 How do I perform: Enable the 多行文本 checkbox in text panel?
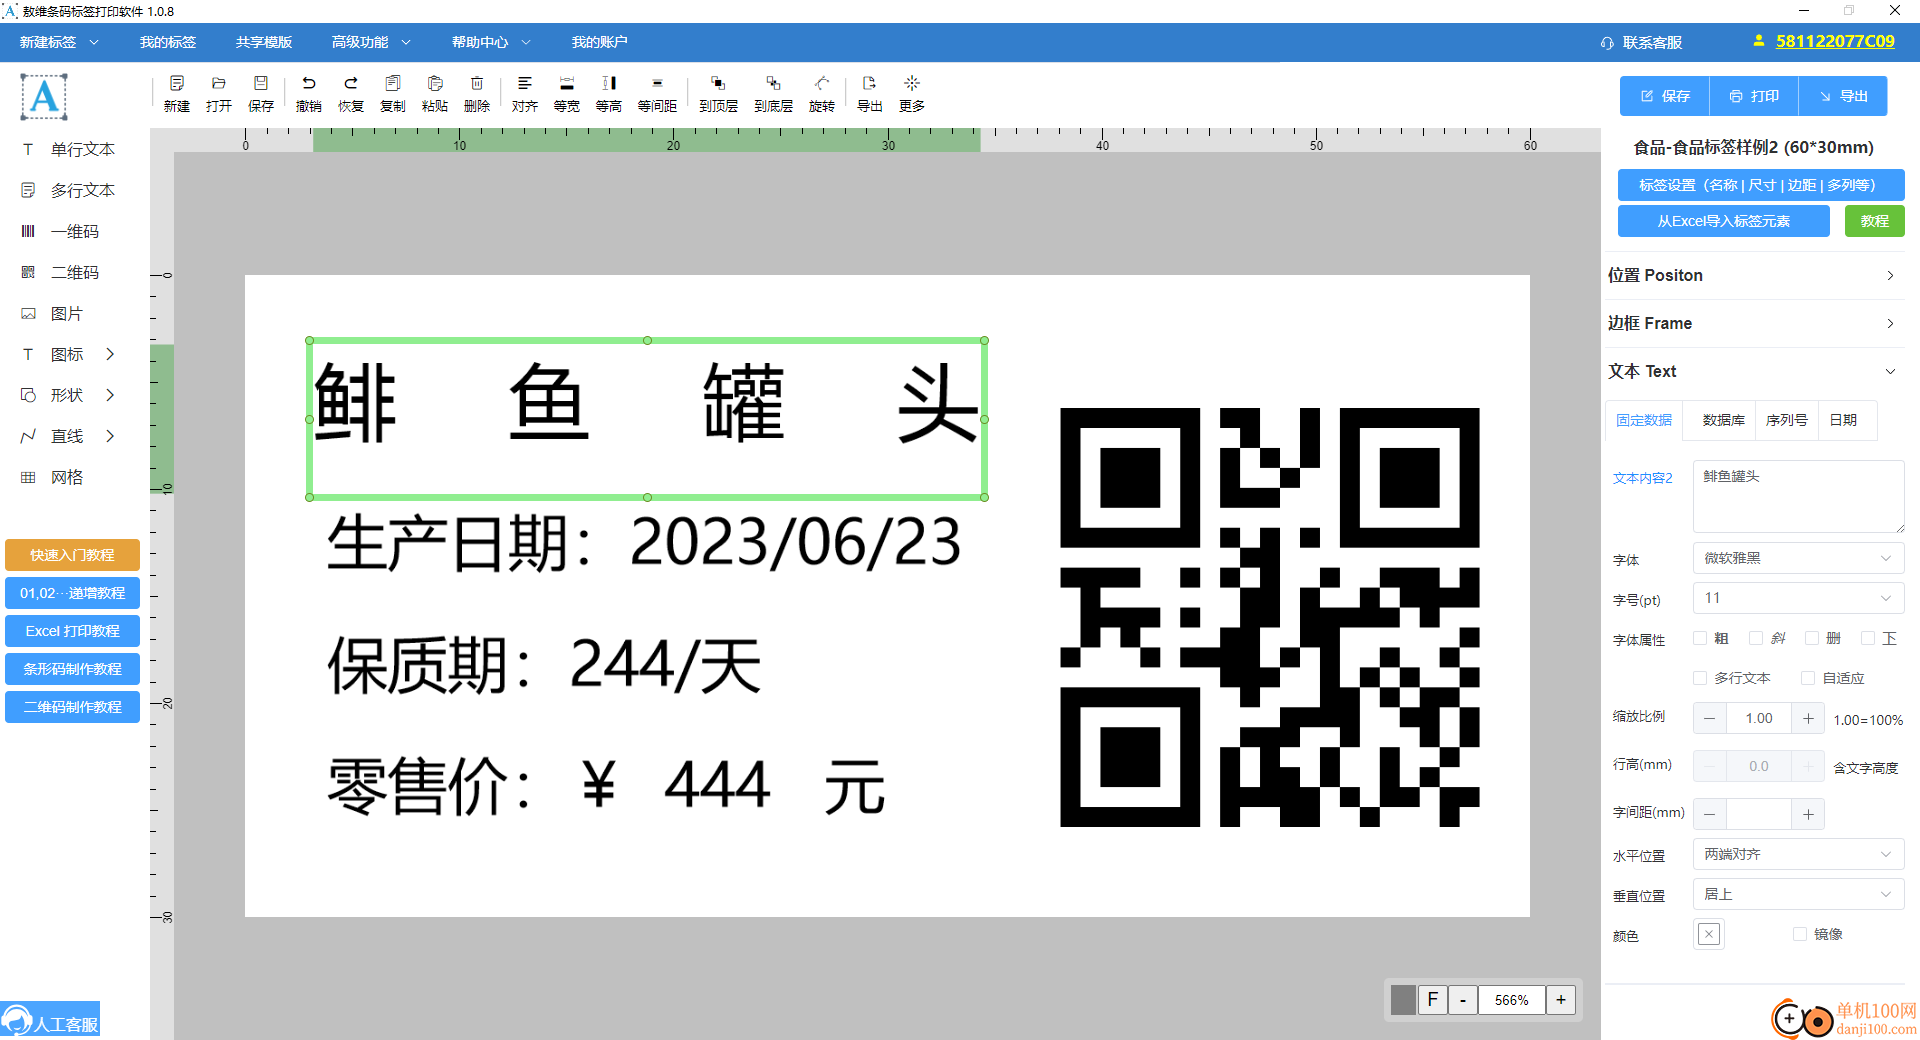tap(1700, 678)
